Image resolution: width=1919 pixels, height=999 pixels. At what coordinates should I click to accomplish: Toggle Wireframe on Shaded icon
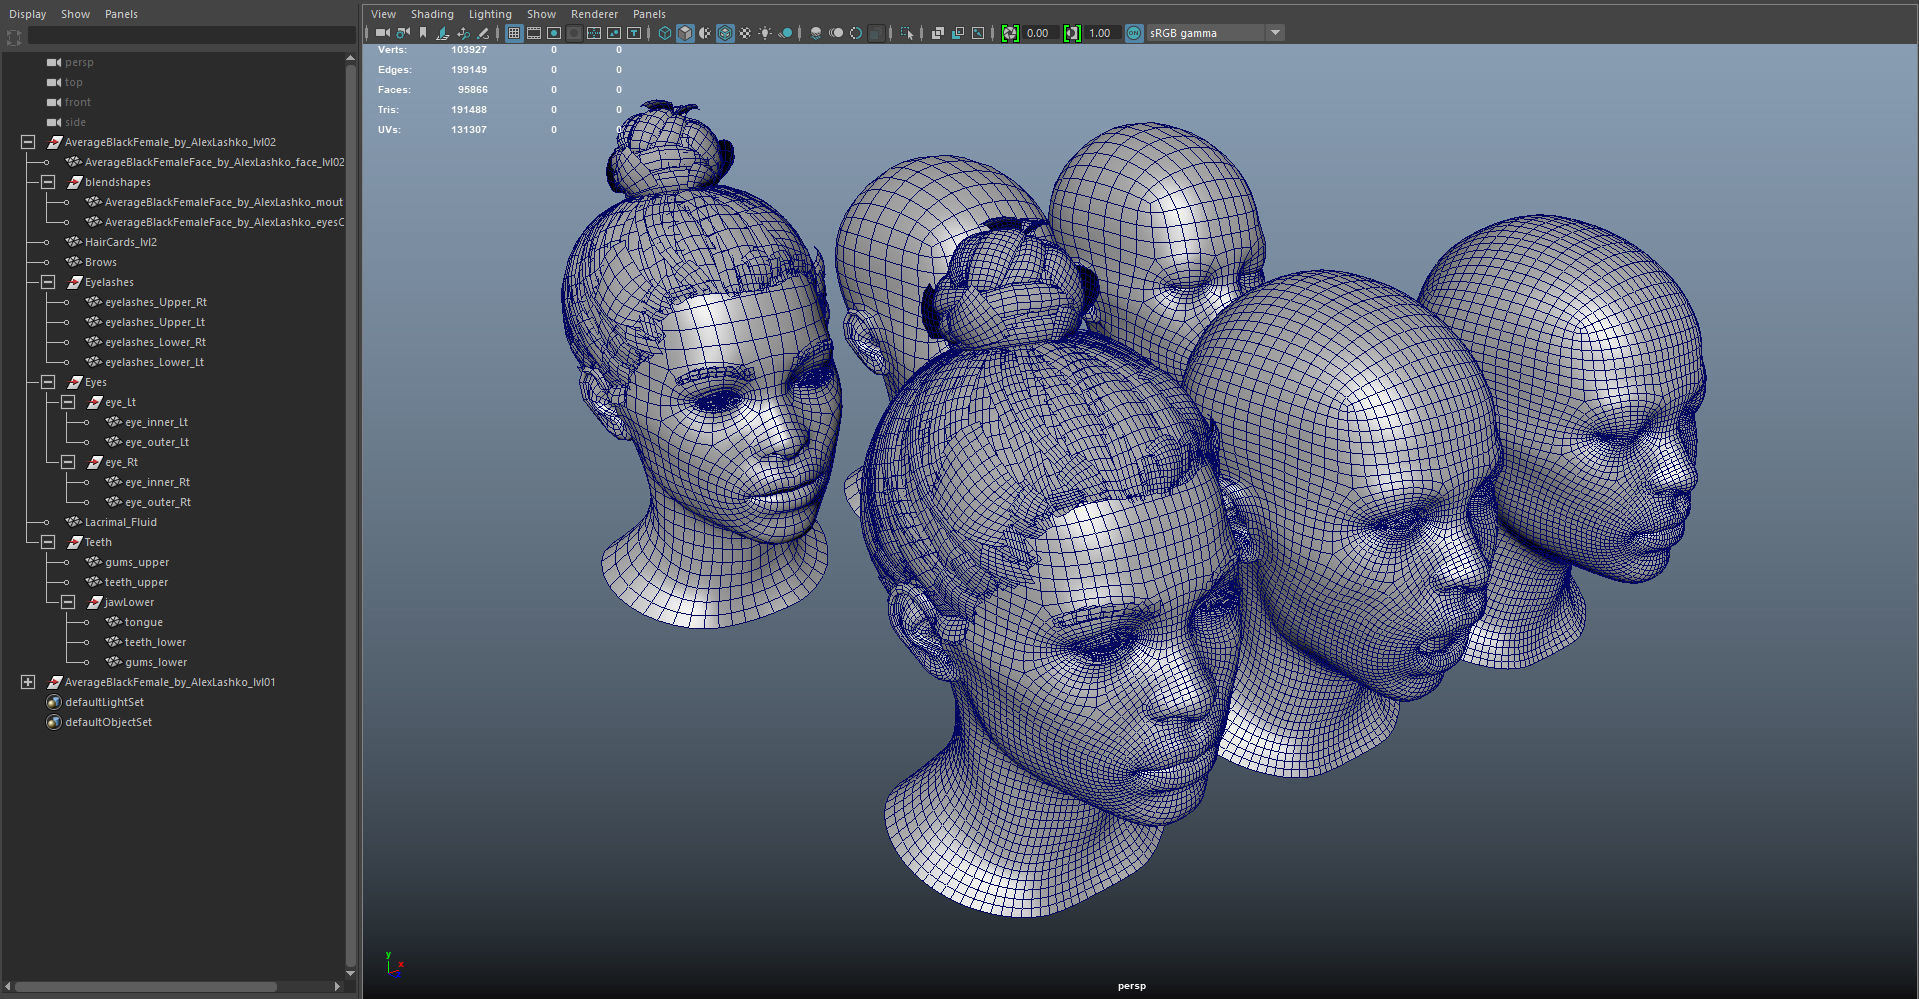tap(725, 33)
